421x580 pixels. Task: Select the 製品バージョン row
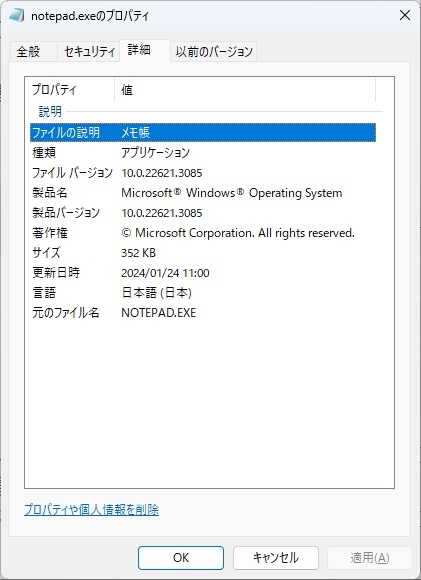[203, 213]
